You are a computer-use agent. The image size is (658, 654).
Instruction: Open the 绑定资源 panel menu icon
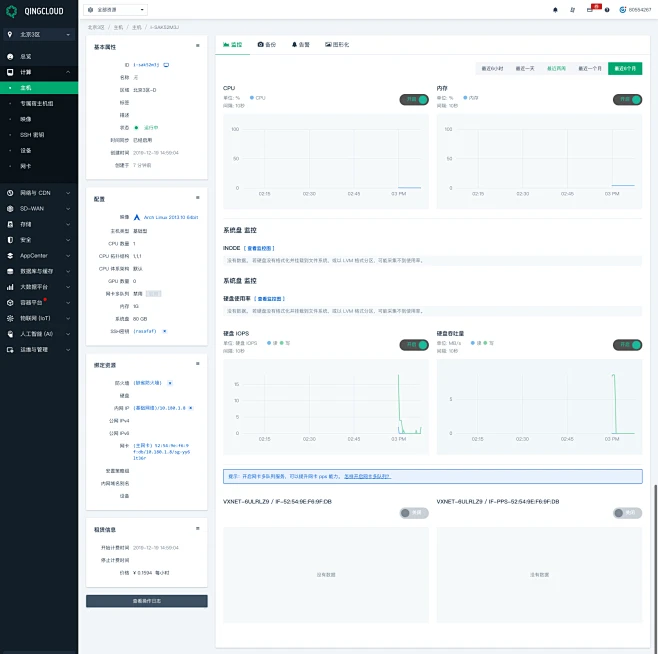click(x=198, y=364)
